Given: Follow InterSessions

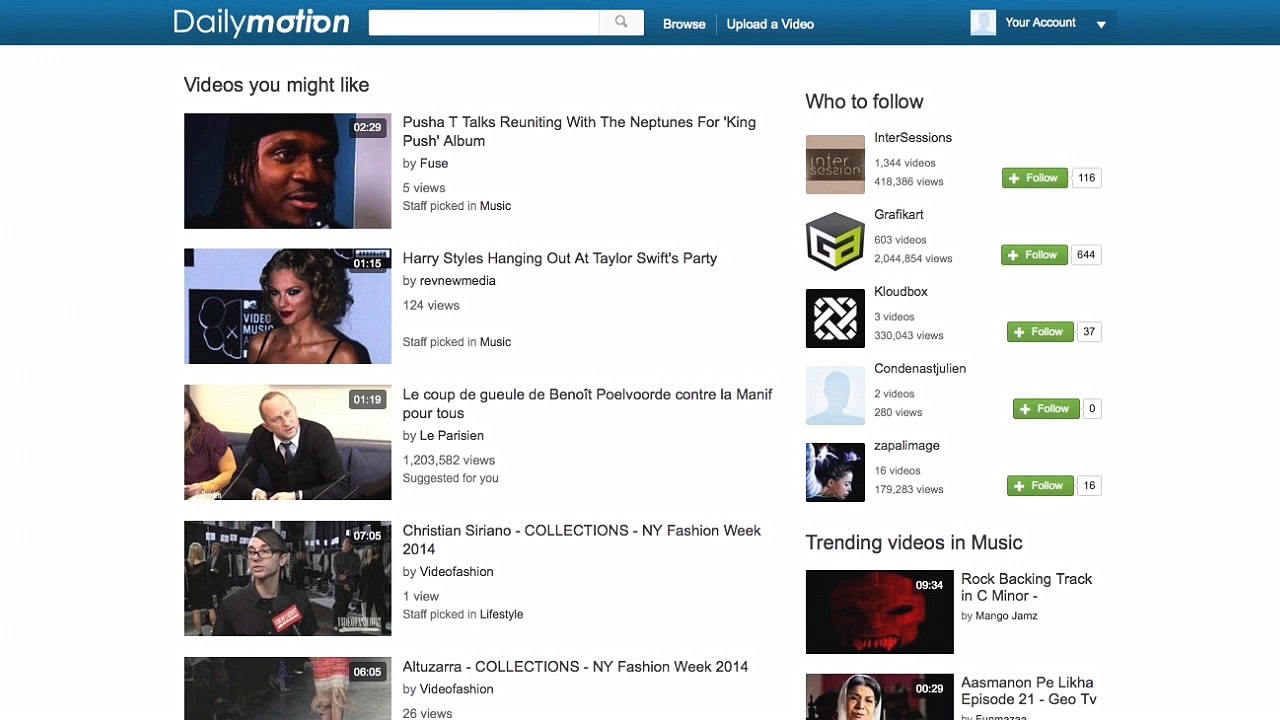Looking at the screenshot, I should (x=1035, y=178).
